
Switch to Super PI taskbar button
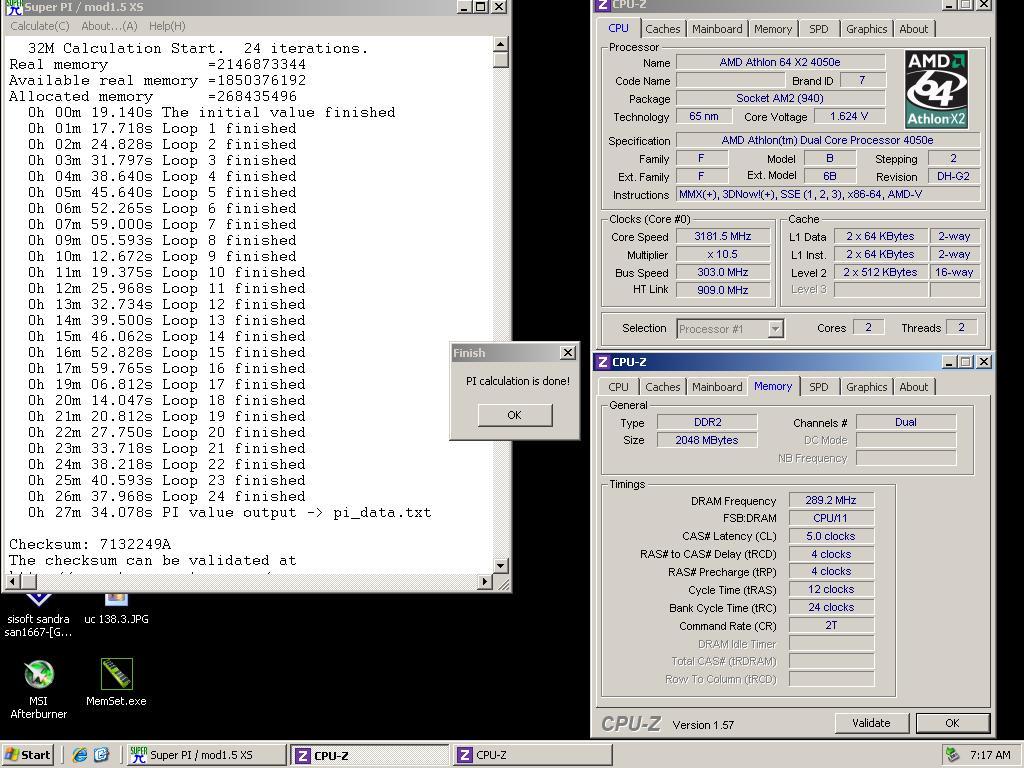206,755
